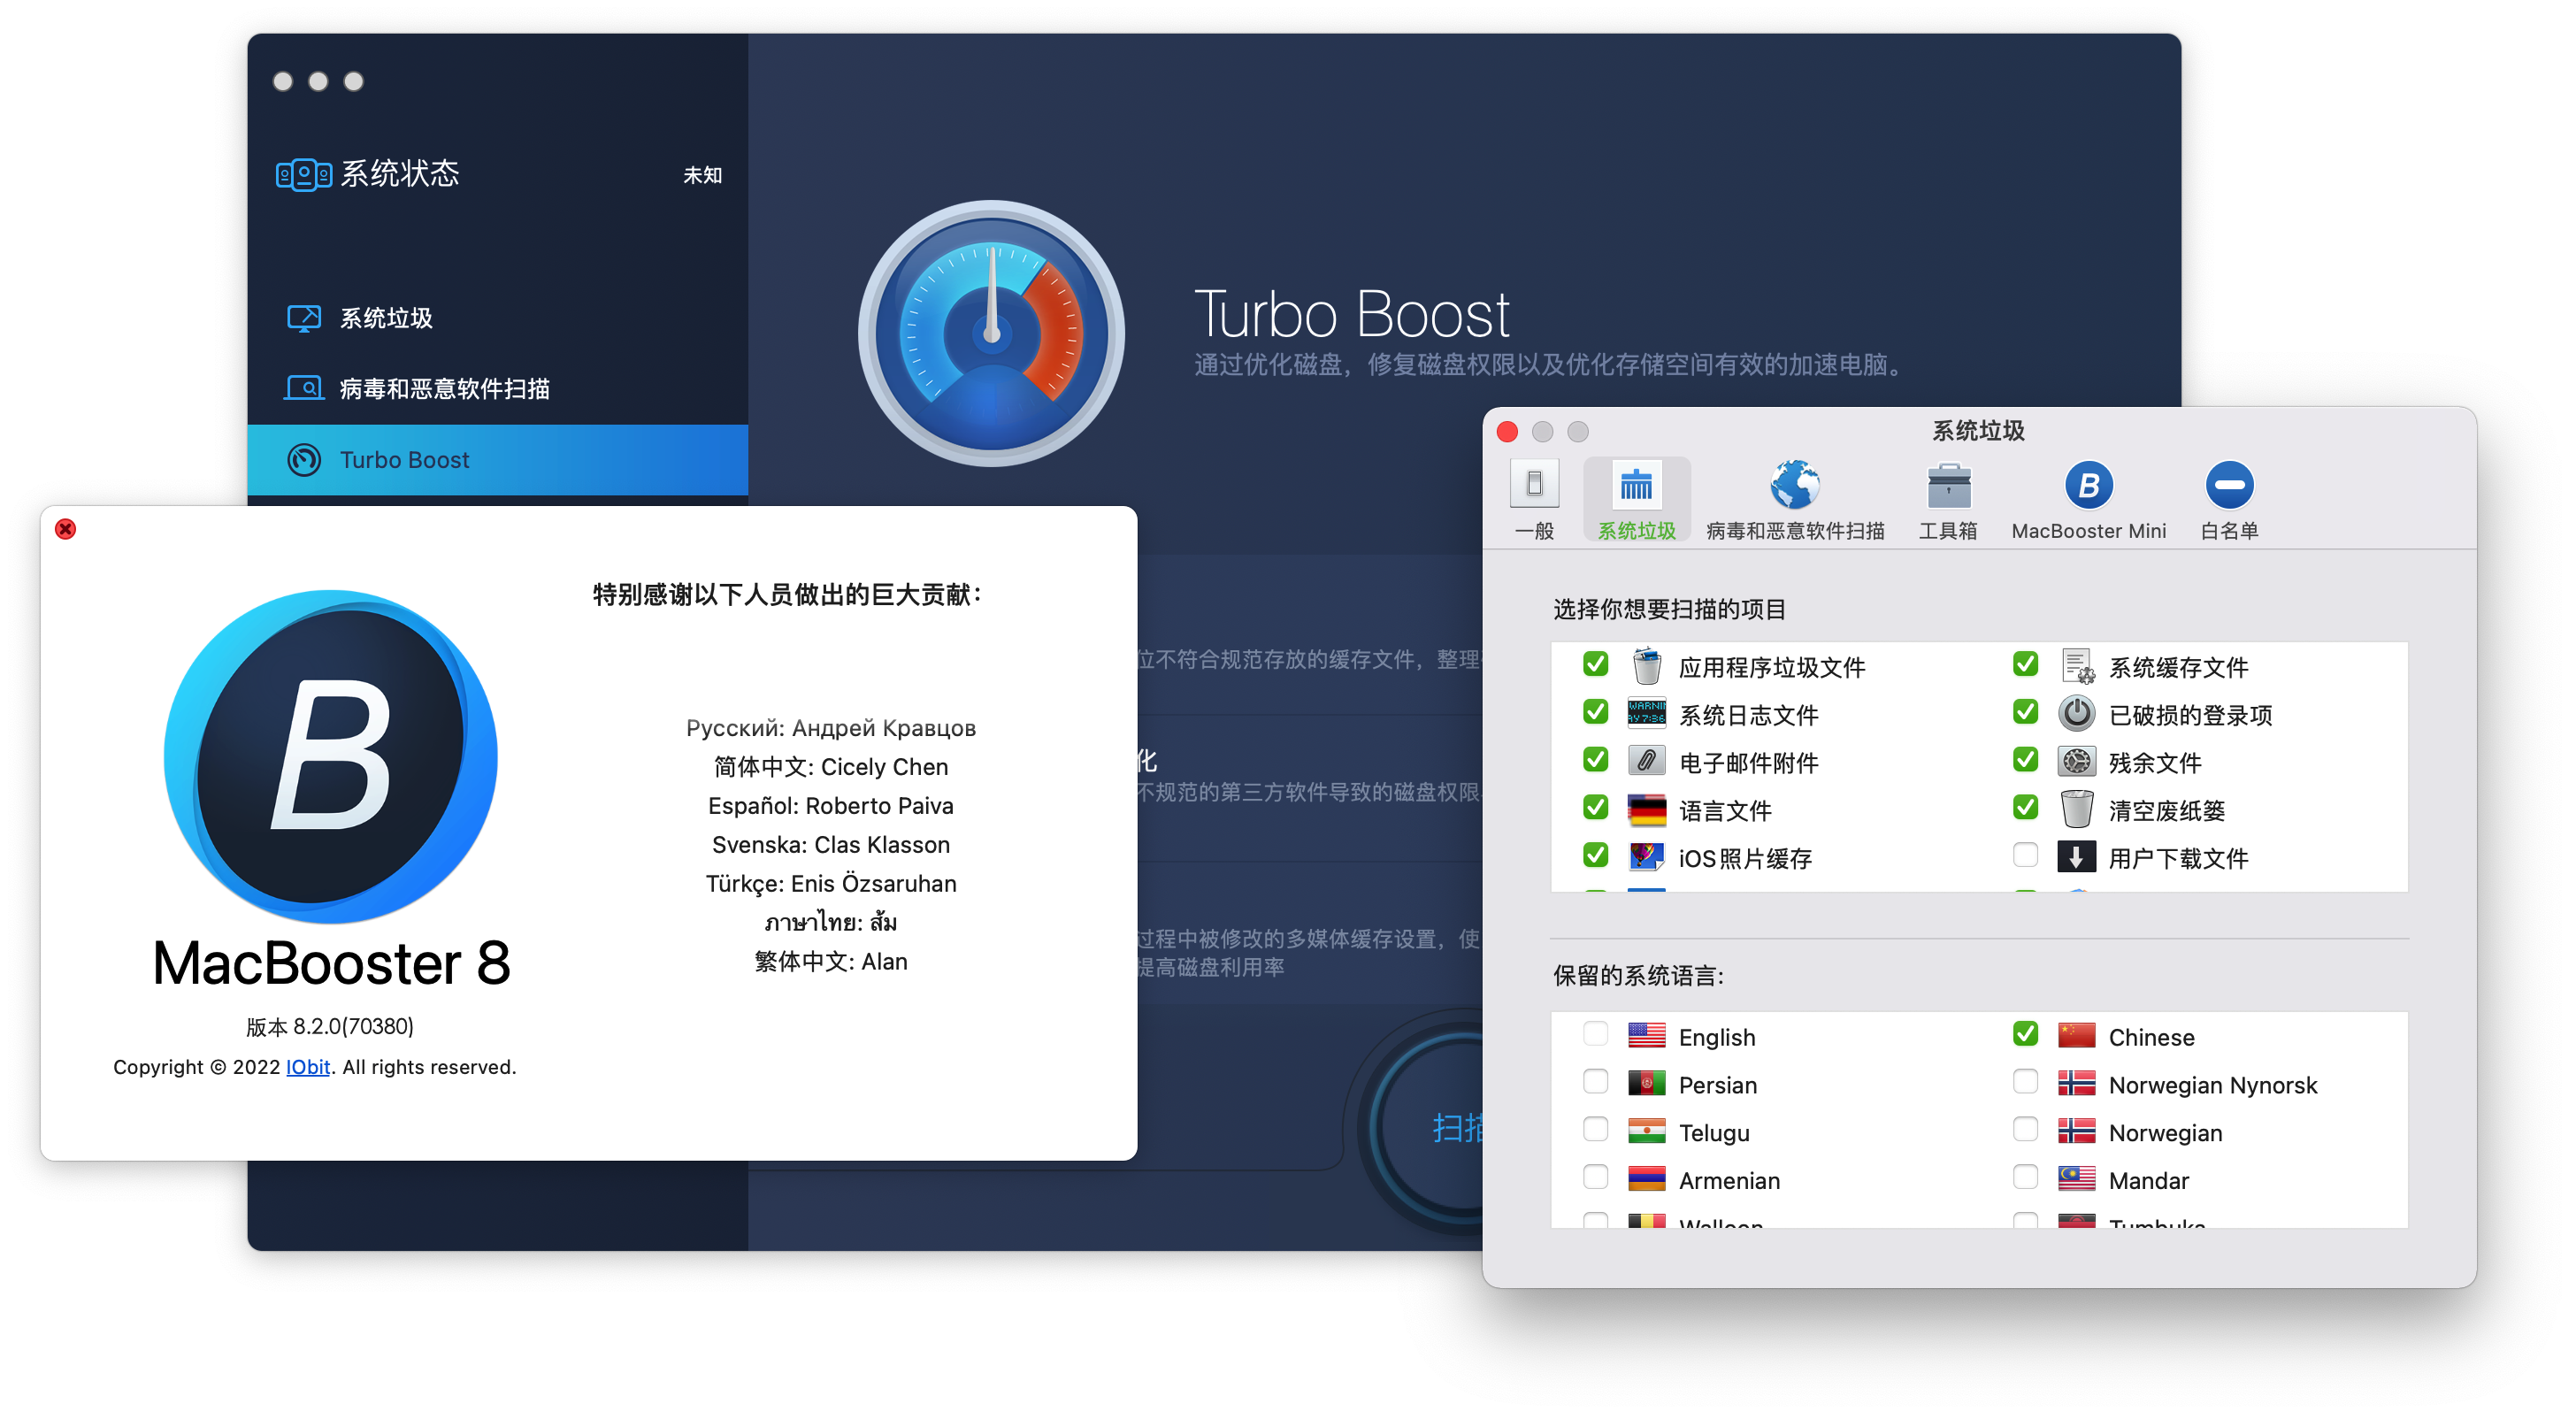2576x1419 pixels.
Task: Click the IObit copyright link
Action: tap(307, 1067)
